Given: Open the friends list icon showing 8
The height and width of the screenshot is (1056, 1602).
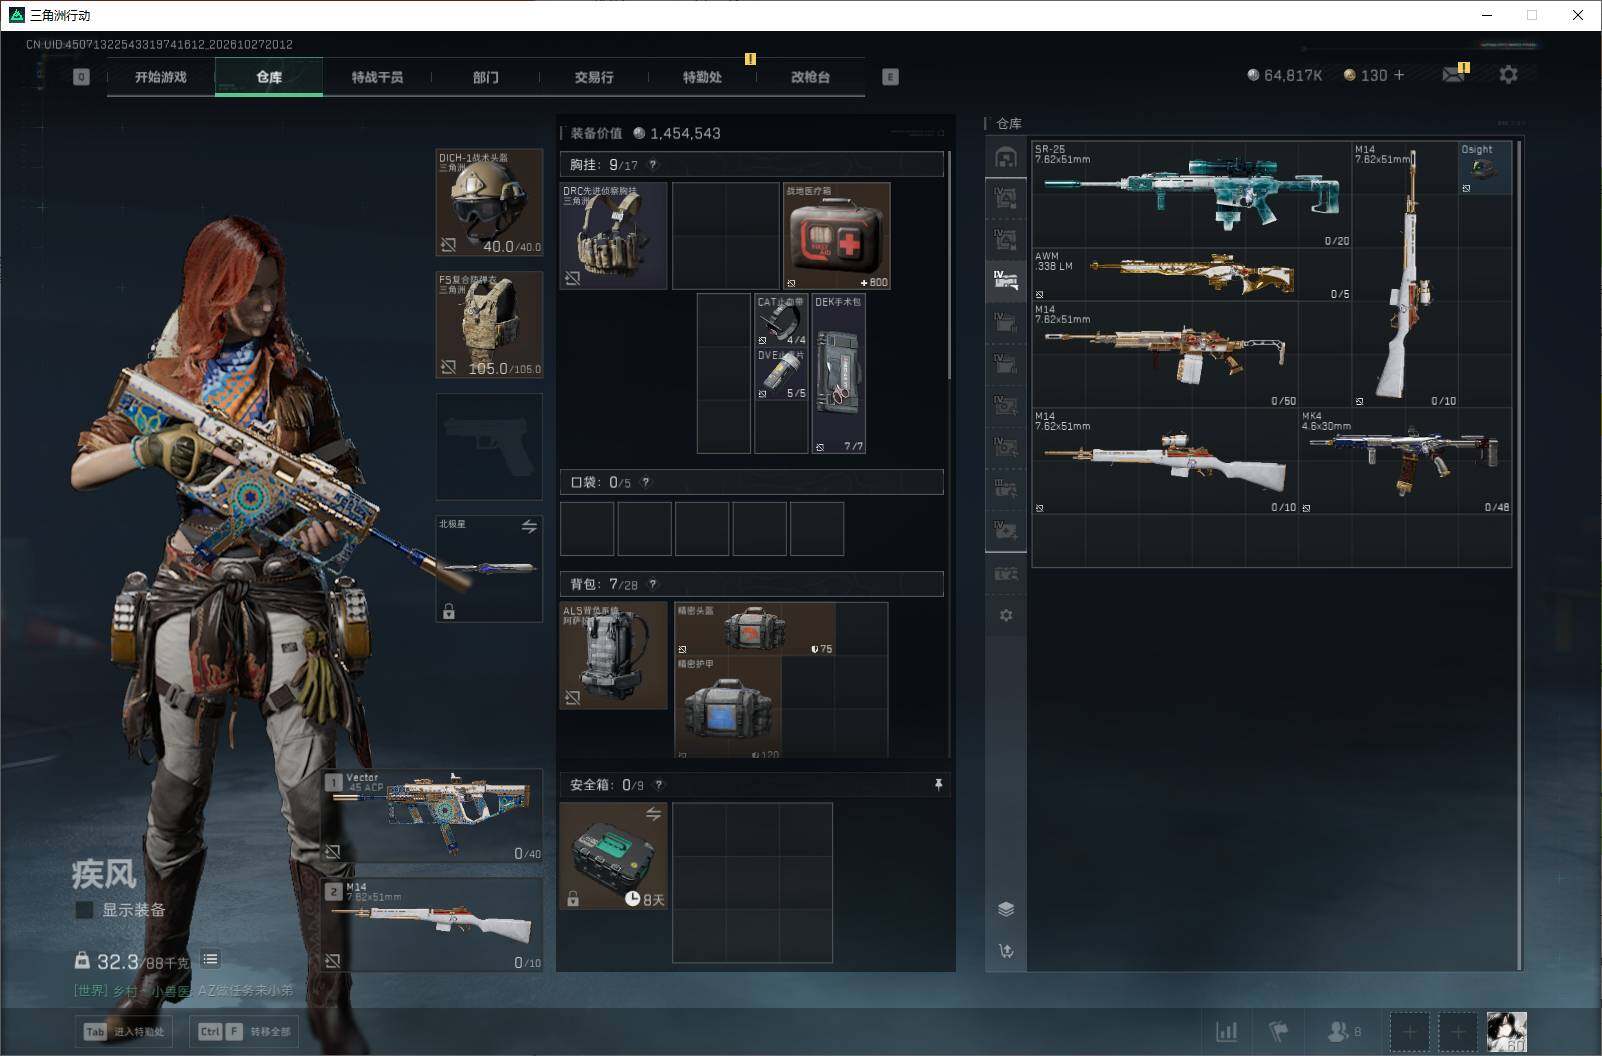Looking at the screenshot, I should (x=1344, y=1031).
